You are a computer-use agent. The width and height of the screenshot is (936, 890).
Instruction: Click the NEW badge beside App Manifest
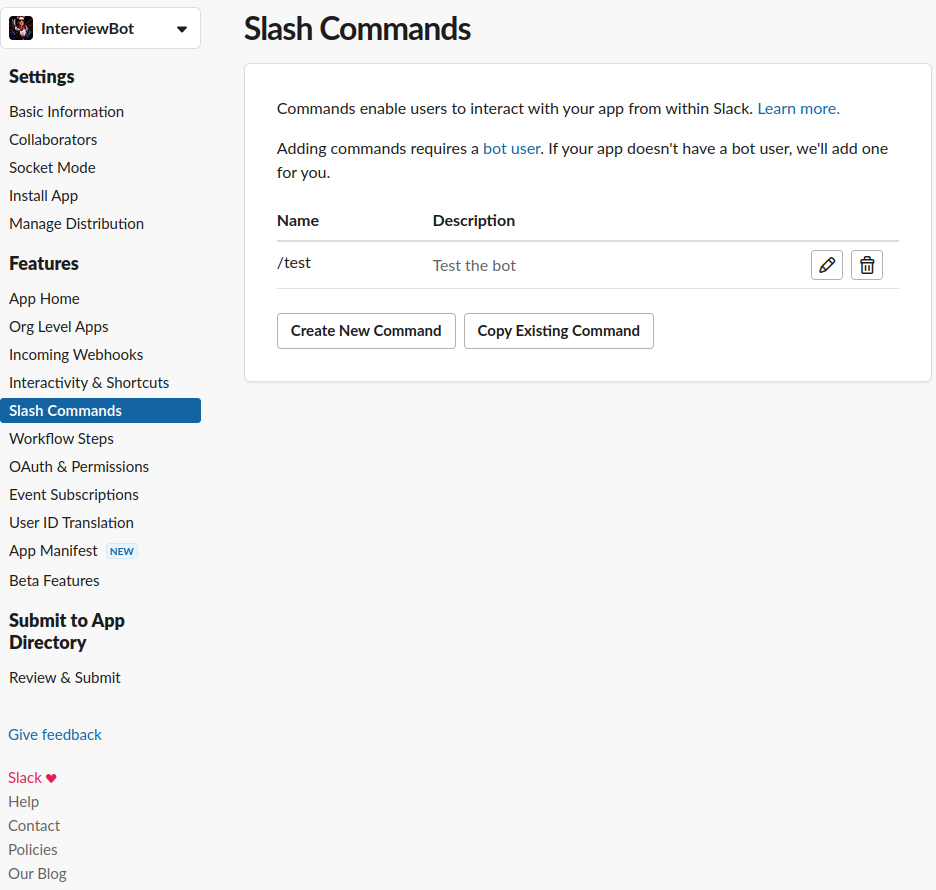122,551
